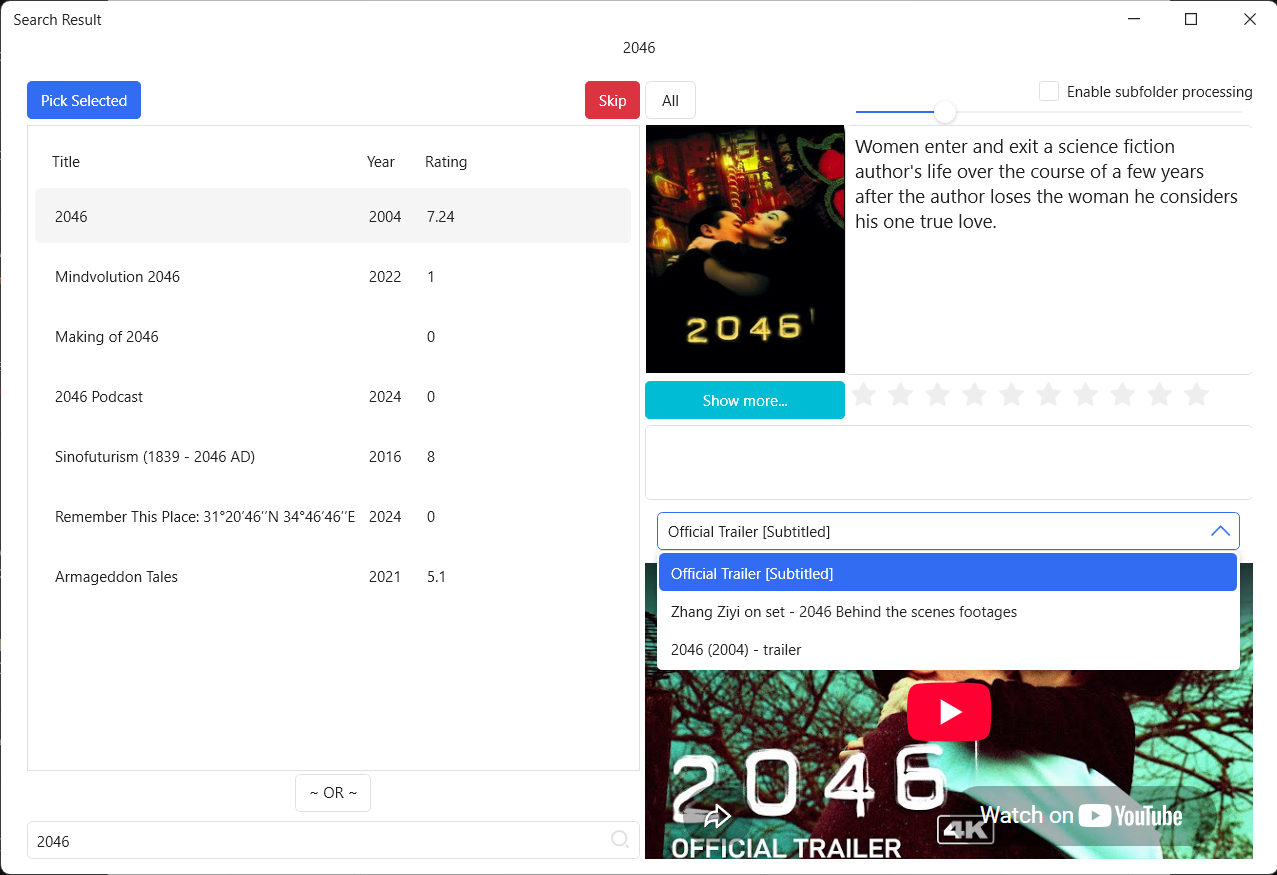This screenshot has height=875, width=1277.
Task: Play the YouTube trailer video
Action: (x=949, y=712)
